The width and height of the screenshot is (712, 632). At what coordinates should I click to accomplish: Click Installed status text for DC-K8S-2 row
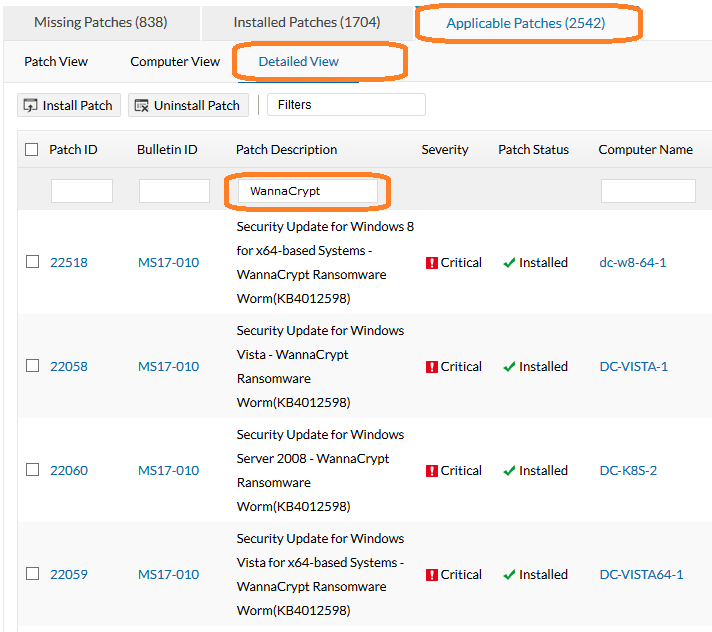tap(543, 470)
